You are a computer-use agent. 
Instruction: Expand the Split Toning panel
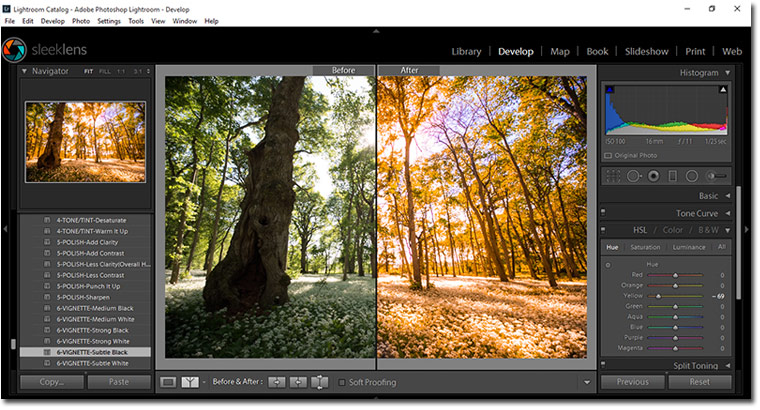coord(728,365)
